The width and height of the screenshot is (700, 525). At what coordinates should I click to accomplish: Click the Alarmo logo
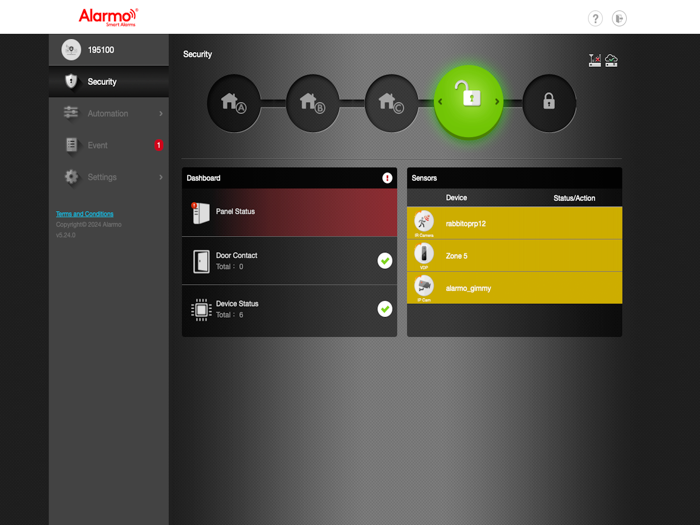click(x=108, y=17)
